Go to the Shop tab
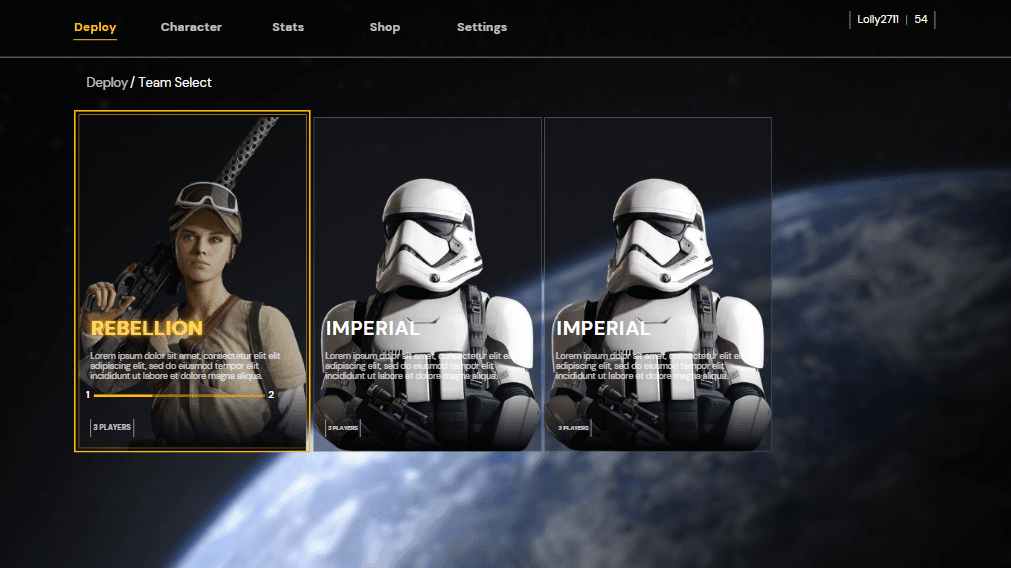Image resolution: width=1011 pixels, height=568 pixels. (x=384, y=27)
